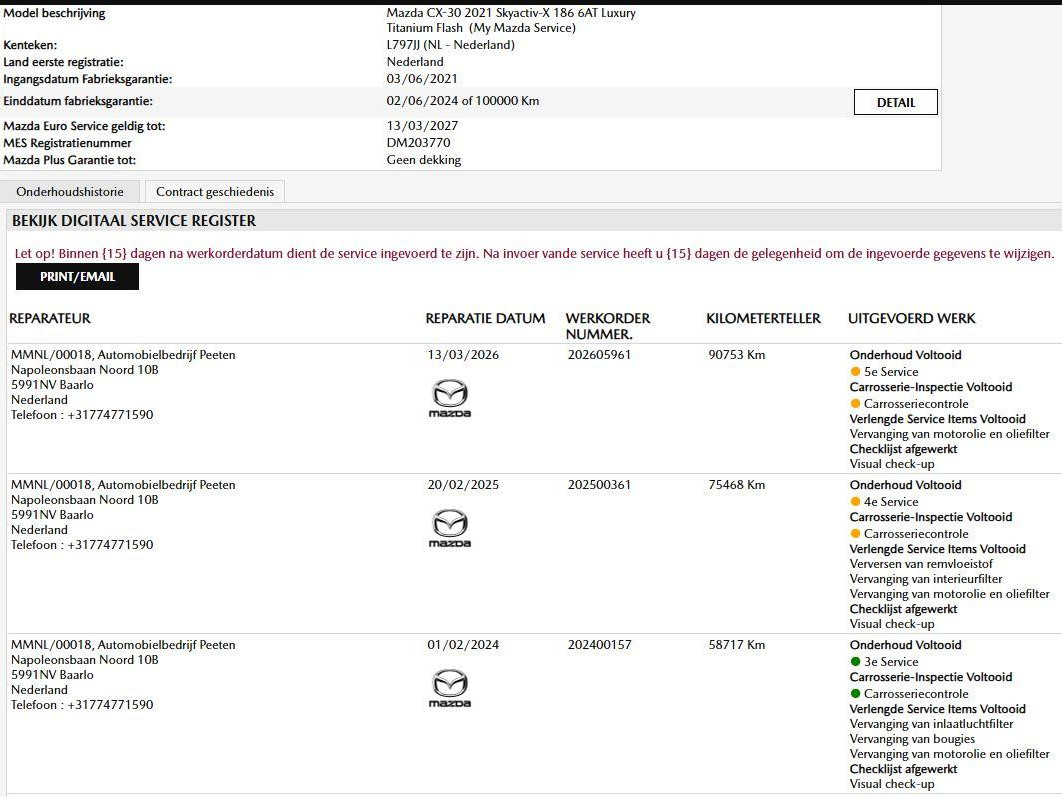Viewport: 1062px width, 797px height.
Task: Click Mazda logo for 13/03/2026 service
Action: pos(450,398)
